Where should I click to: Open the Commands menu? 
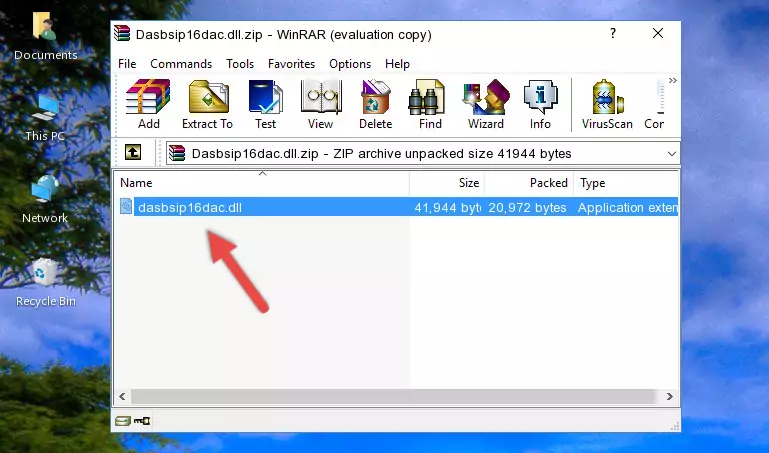click(181, 64)
